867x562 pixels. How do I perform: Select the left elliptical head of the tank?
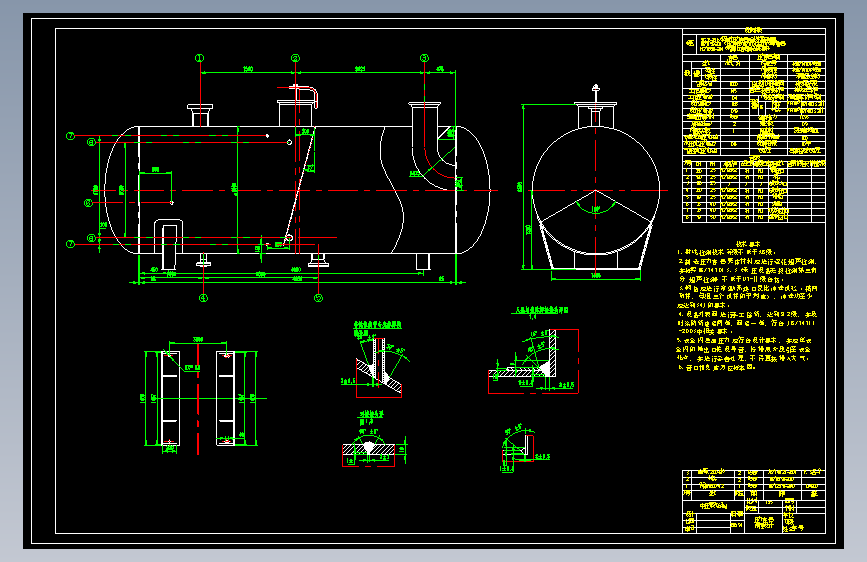coord(121,190)
